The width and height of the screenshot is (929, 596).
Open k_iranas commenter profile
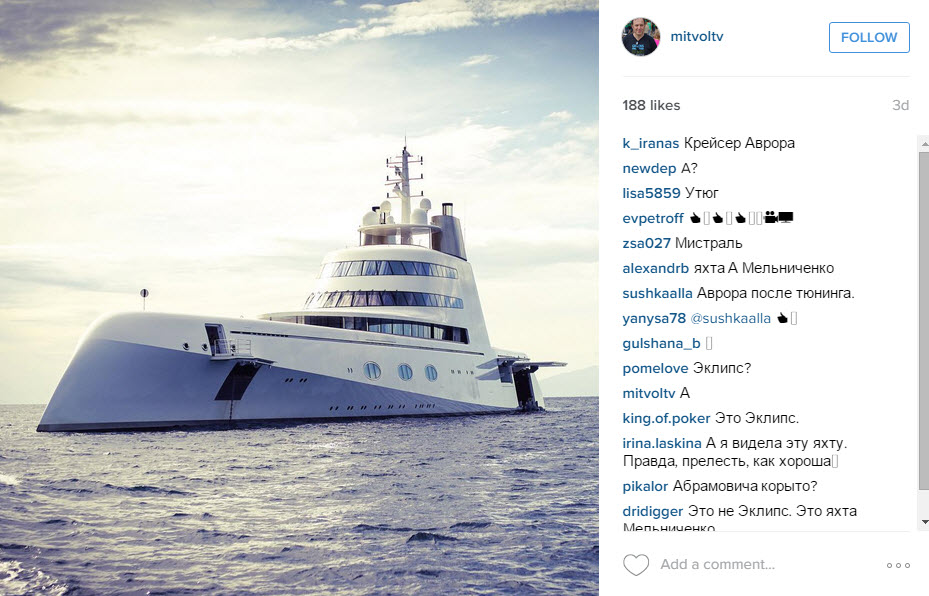pyautogui.click(x=651, y=143)
